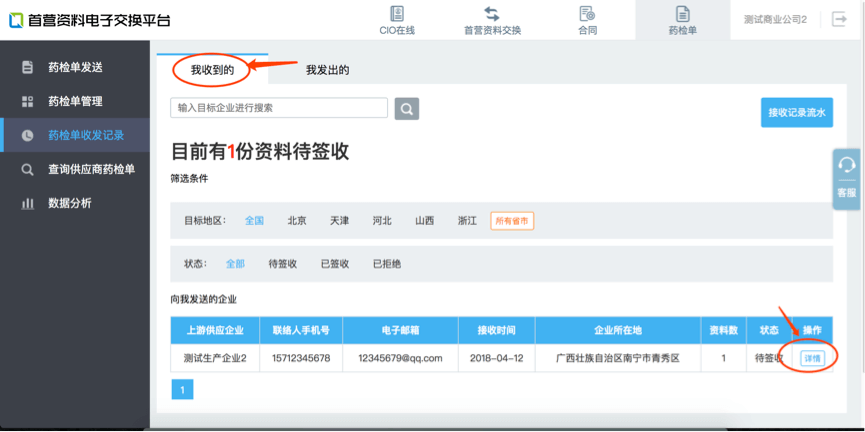Switch to the 我发出的 tab

327,70
